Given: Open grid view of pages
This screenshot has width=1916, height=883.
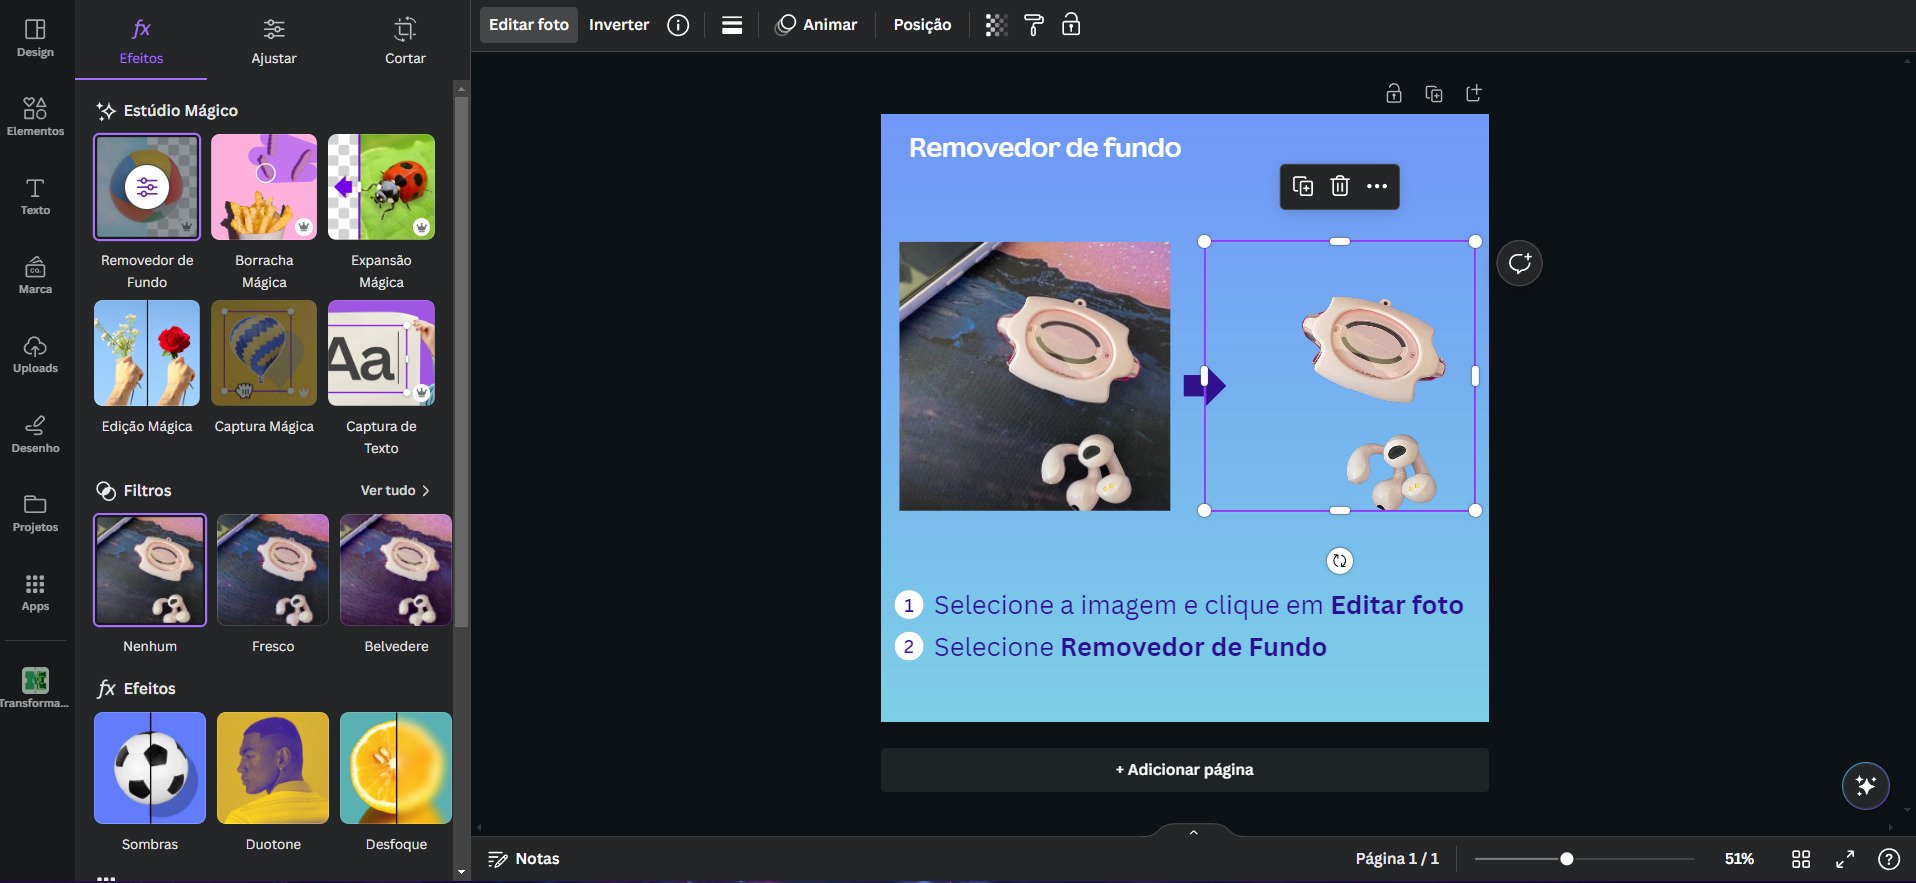Looking at the screenshot, I should click(x=1801, y=859).
